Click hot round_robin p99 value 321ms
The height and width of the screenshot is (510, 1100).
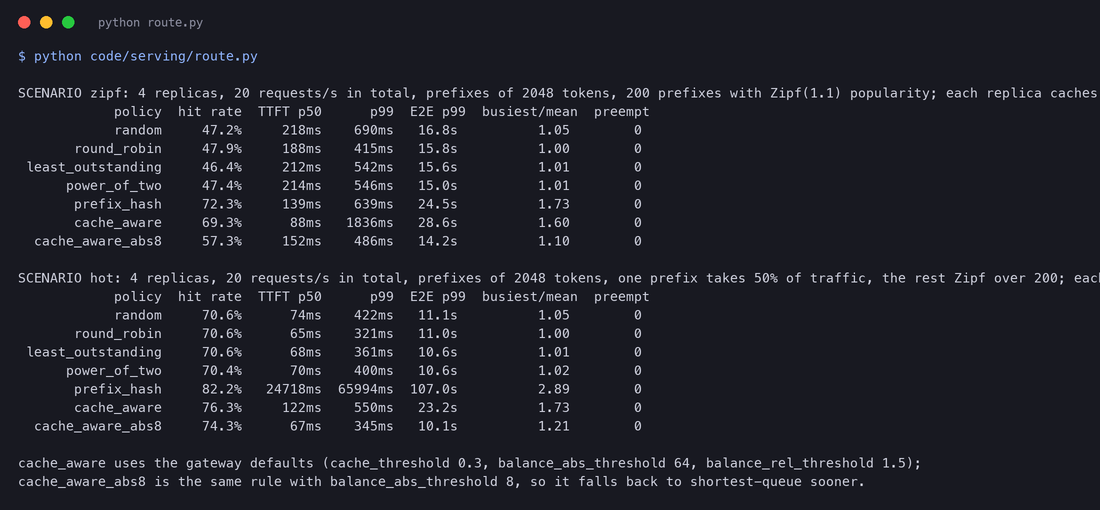click(x=374, y=334)
